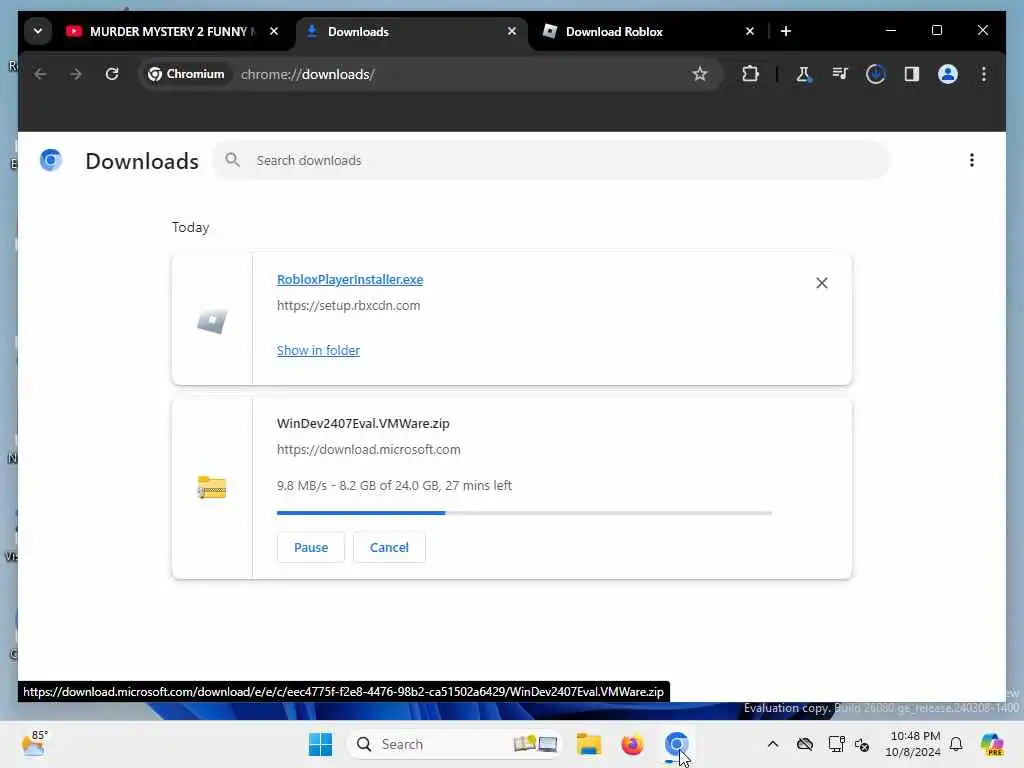Screen dimensions: 1024x768
Task: Open the network display tray icon
Action: [836, 744]
